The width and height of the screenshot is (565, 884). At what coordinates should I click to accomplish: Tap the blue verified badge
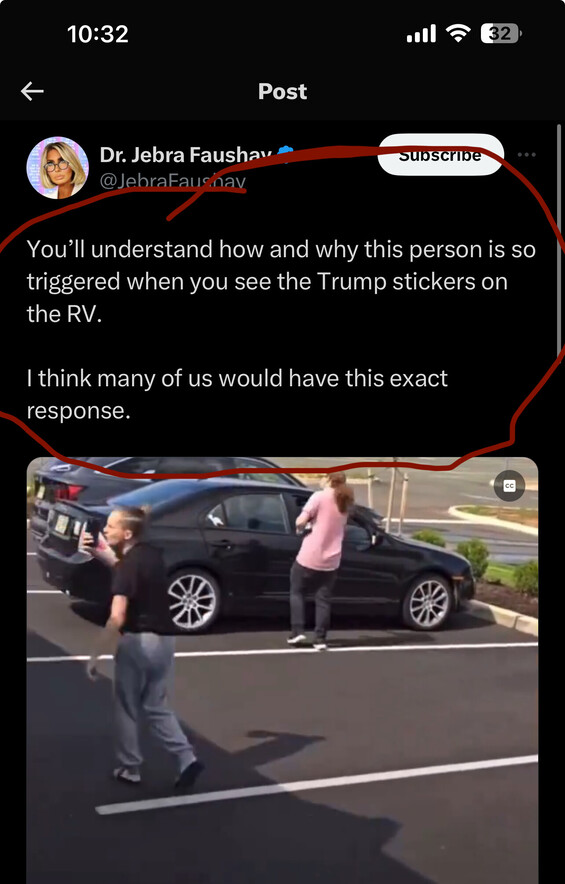coord(286,153)
